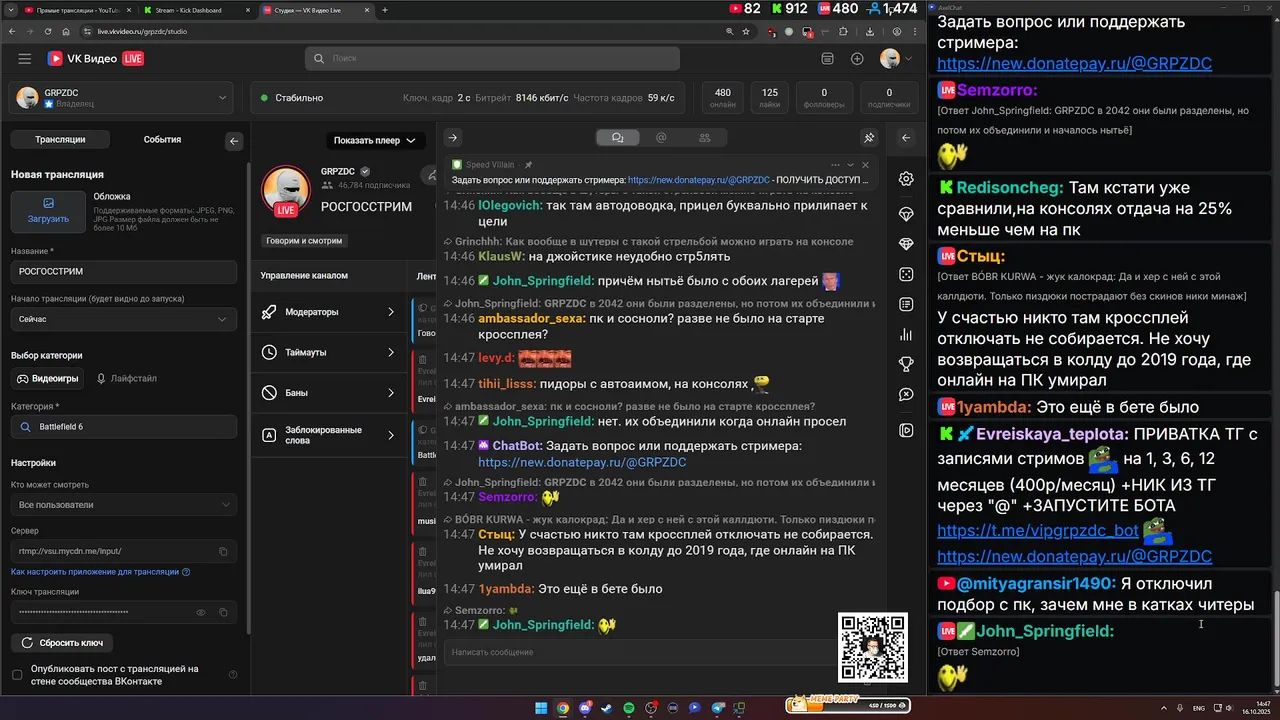The image size is (1280, 720).
Task: Click the left arrow in right sidebar
Action: pos(906,138)
